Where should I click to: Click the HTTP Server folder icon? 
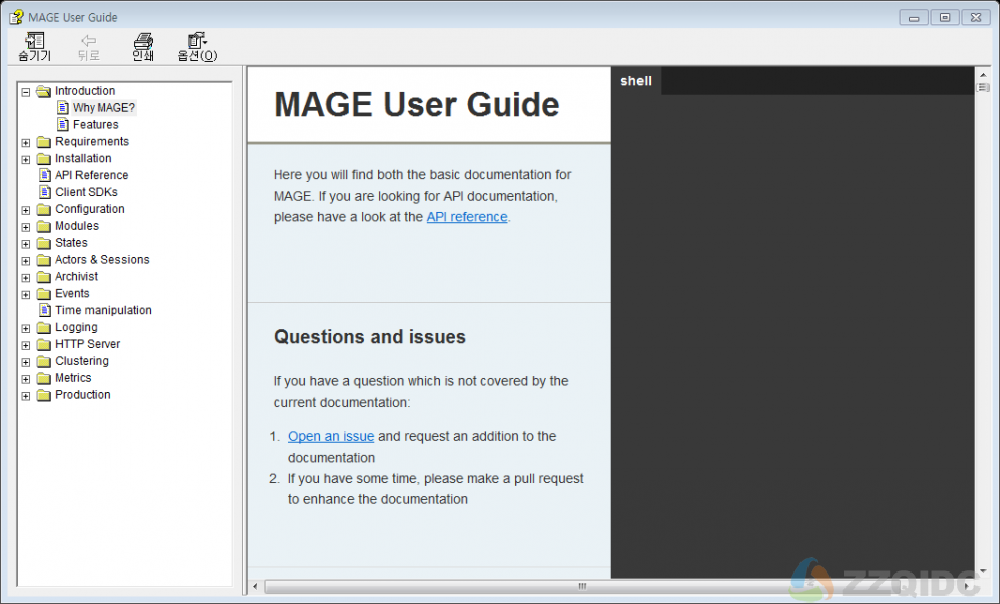click(43, 344)
